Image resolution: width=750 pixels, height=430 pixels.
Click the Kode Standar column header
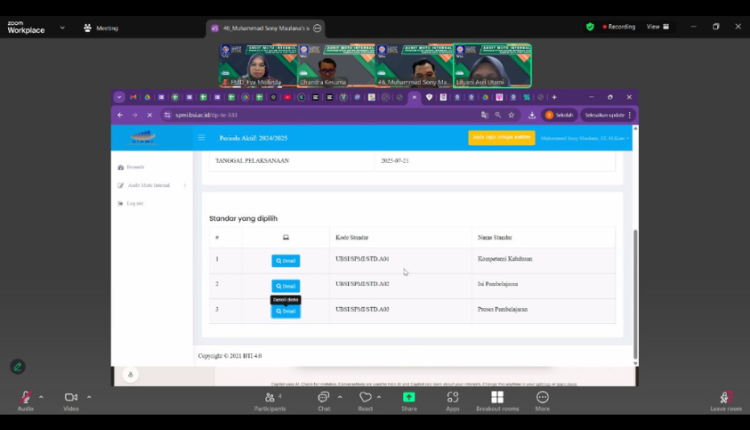352,237
